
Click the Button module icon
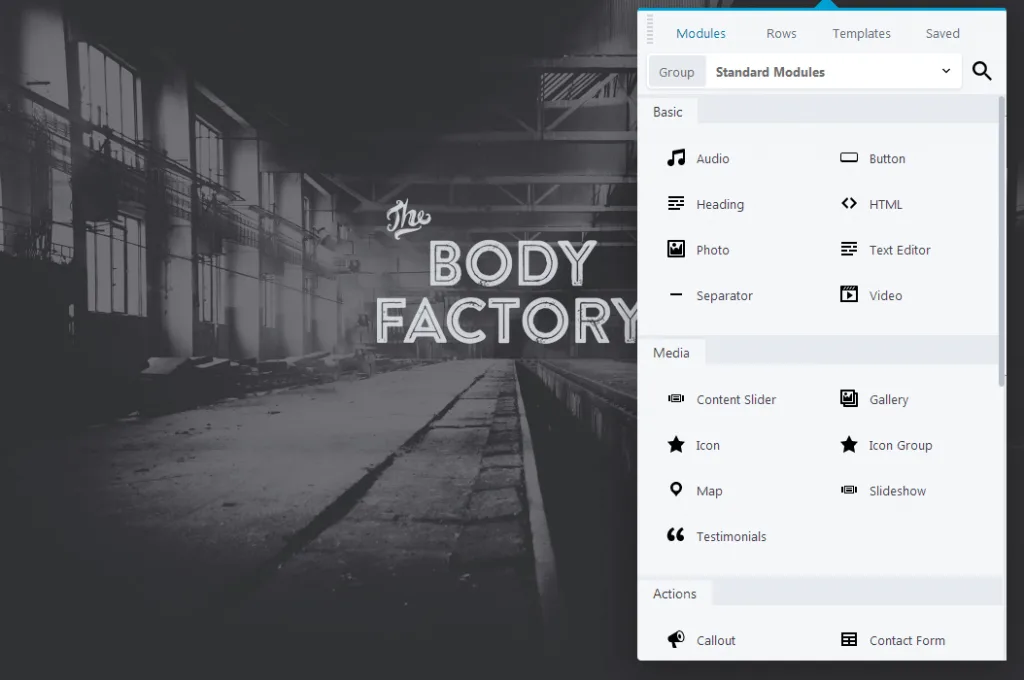click(849, 157)
